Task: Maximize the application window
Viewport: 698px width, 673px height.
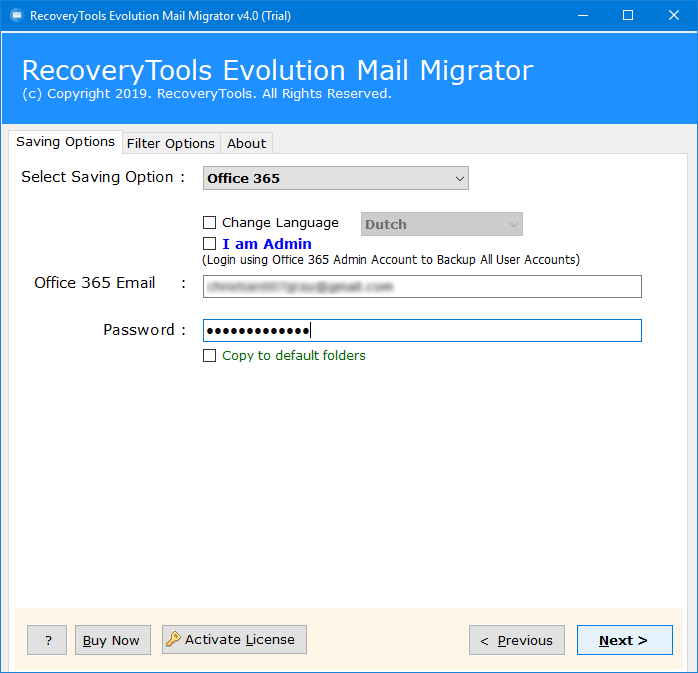Action: [628, 16]
